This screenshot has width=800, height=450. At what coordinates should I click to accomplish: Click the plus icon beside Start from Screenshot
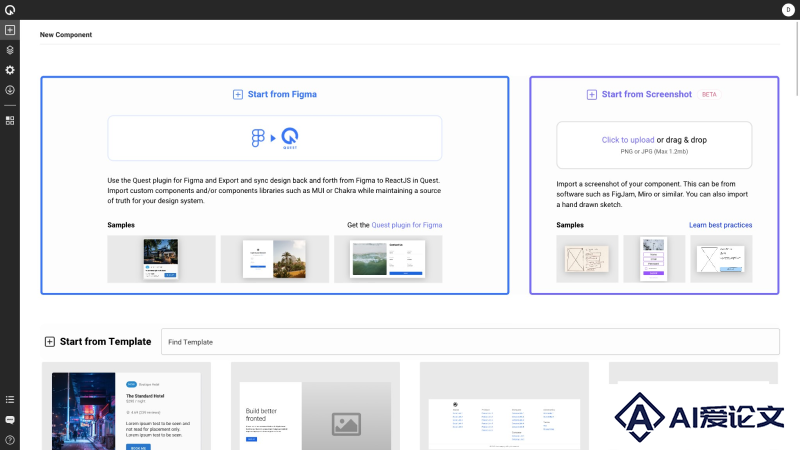[x=592, y=94]
